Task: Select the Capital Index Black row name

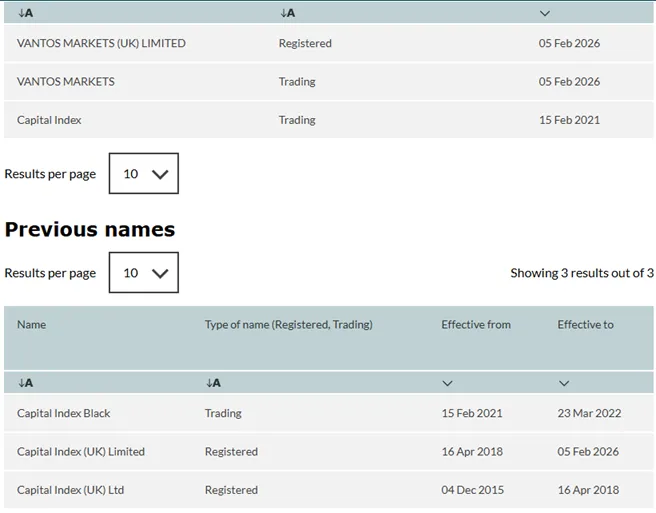Action: click(64, 413)
